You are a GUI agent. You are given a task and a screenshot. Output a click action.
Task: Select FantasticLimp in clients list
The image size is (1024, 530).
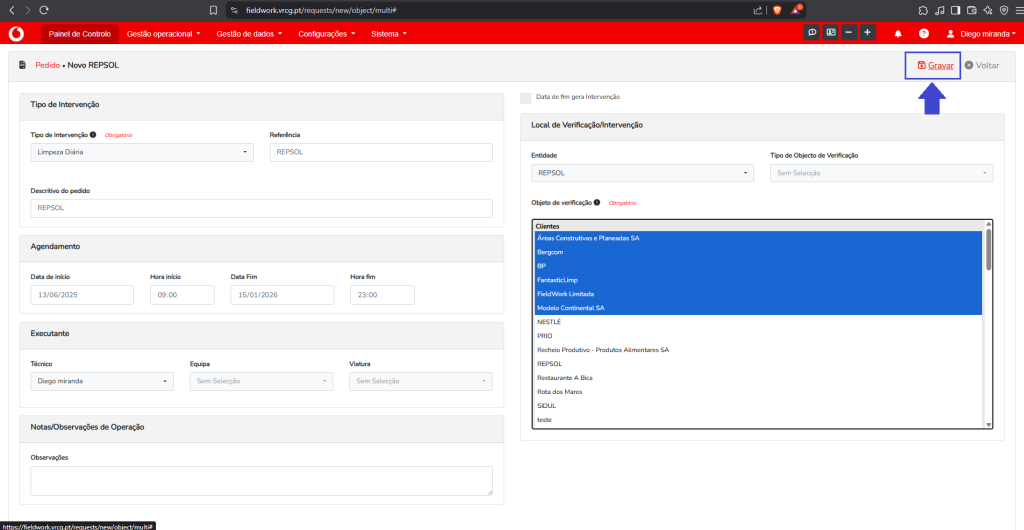758,280
